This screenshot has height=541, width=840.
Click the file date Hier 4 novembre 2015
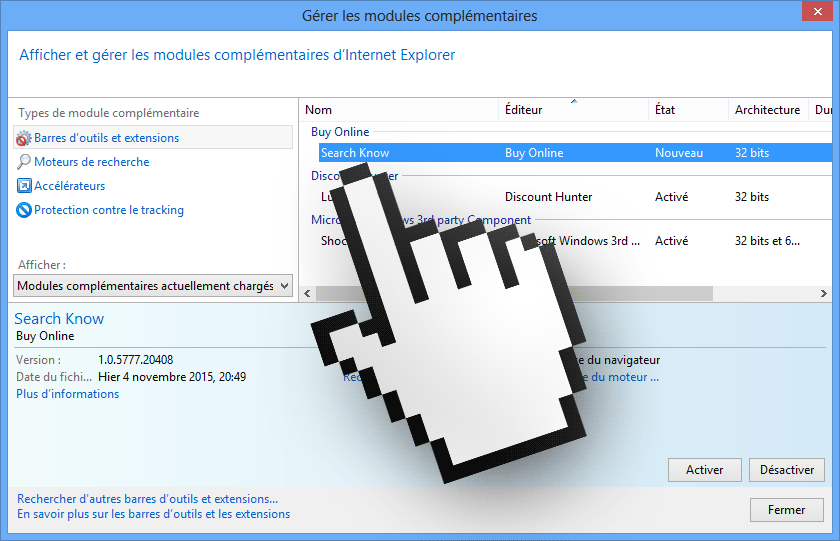point(172,377)
